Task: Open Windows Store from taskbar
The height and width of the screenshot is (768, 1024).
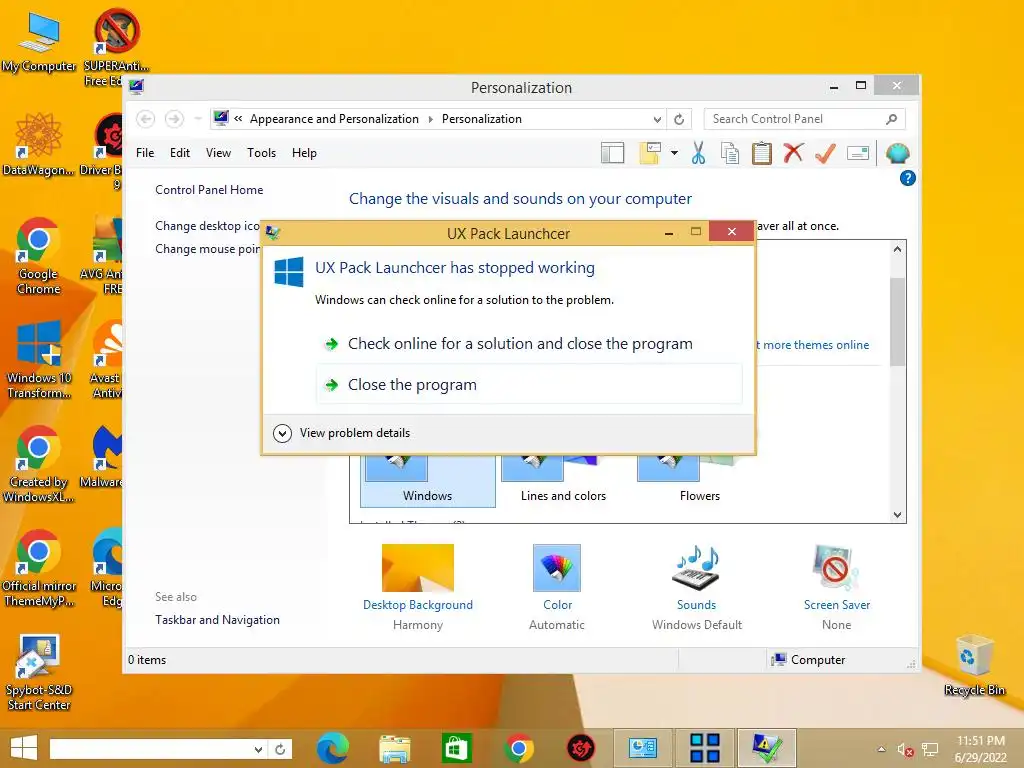Action: (x=456, y=748)
